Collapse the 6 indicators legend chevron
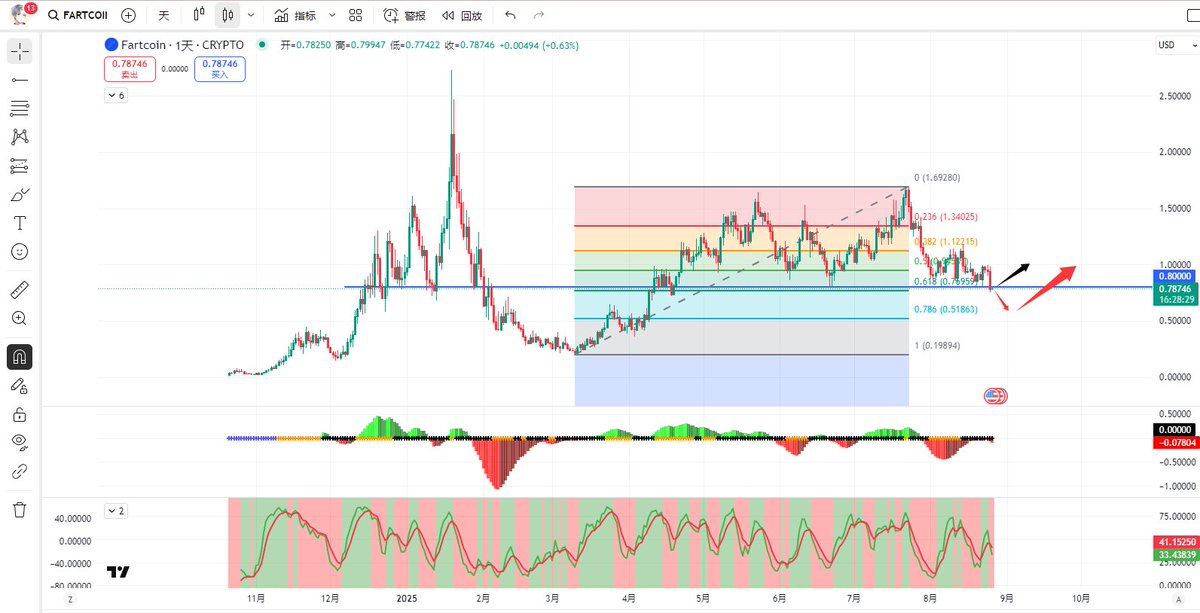 coord(115,96)
